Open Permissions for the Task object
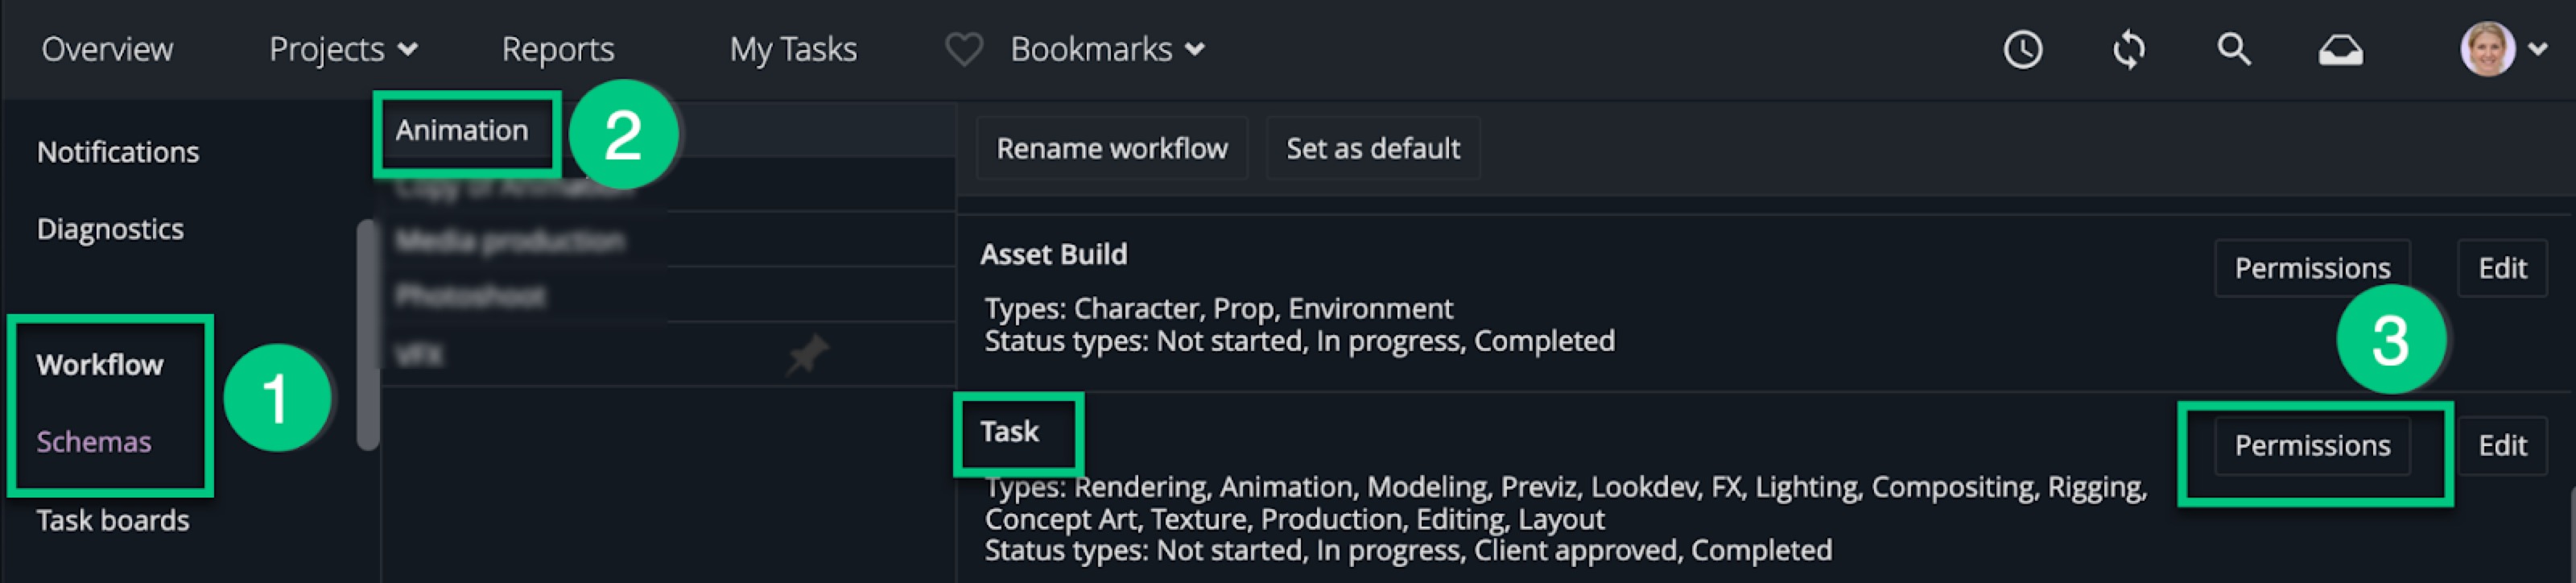The width and height of the screenshot is (2576, 583). [x=2312, y=446]
